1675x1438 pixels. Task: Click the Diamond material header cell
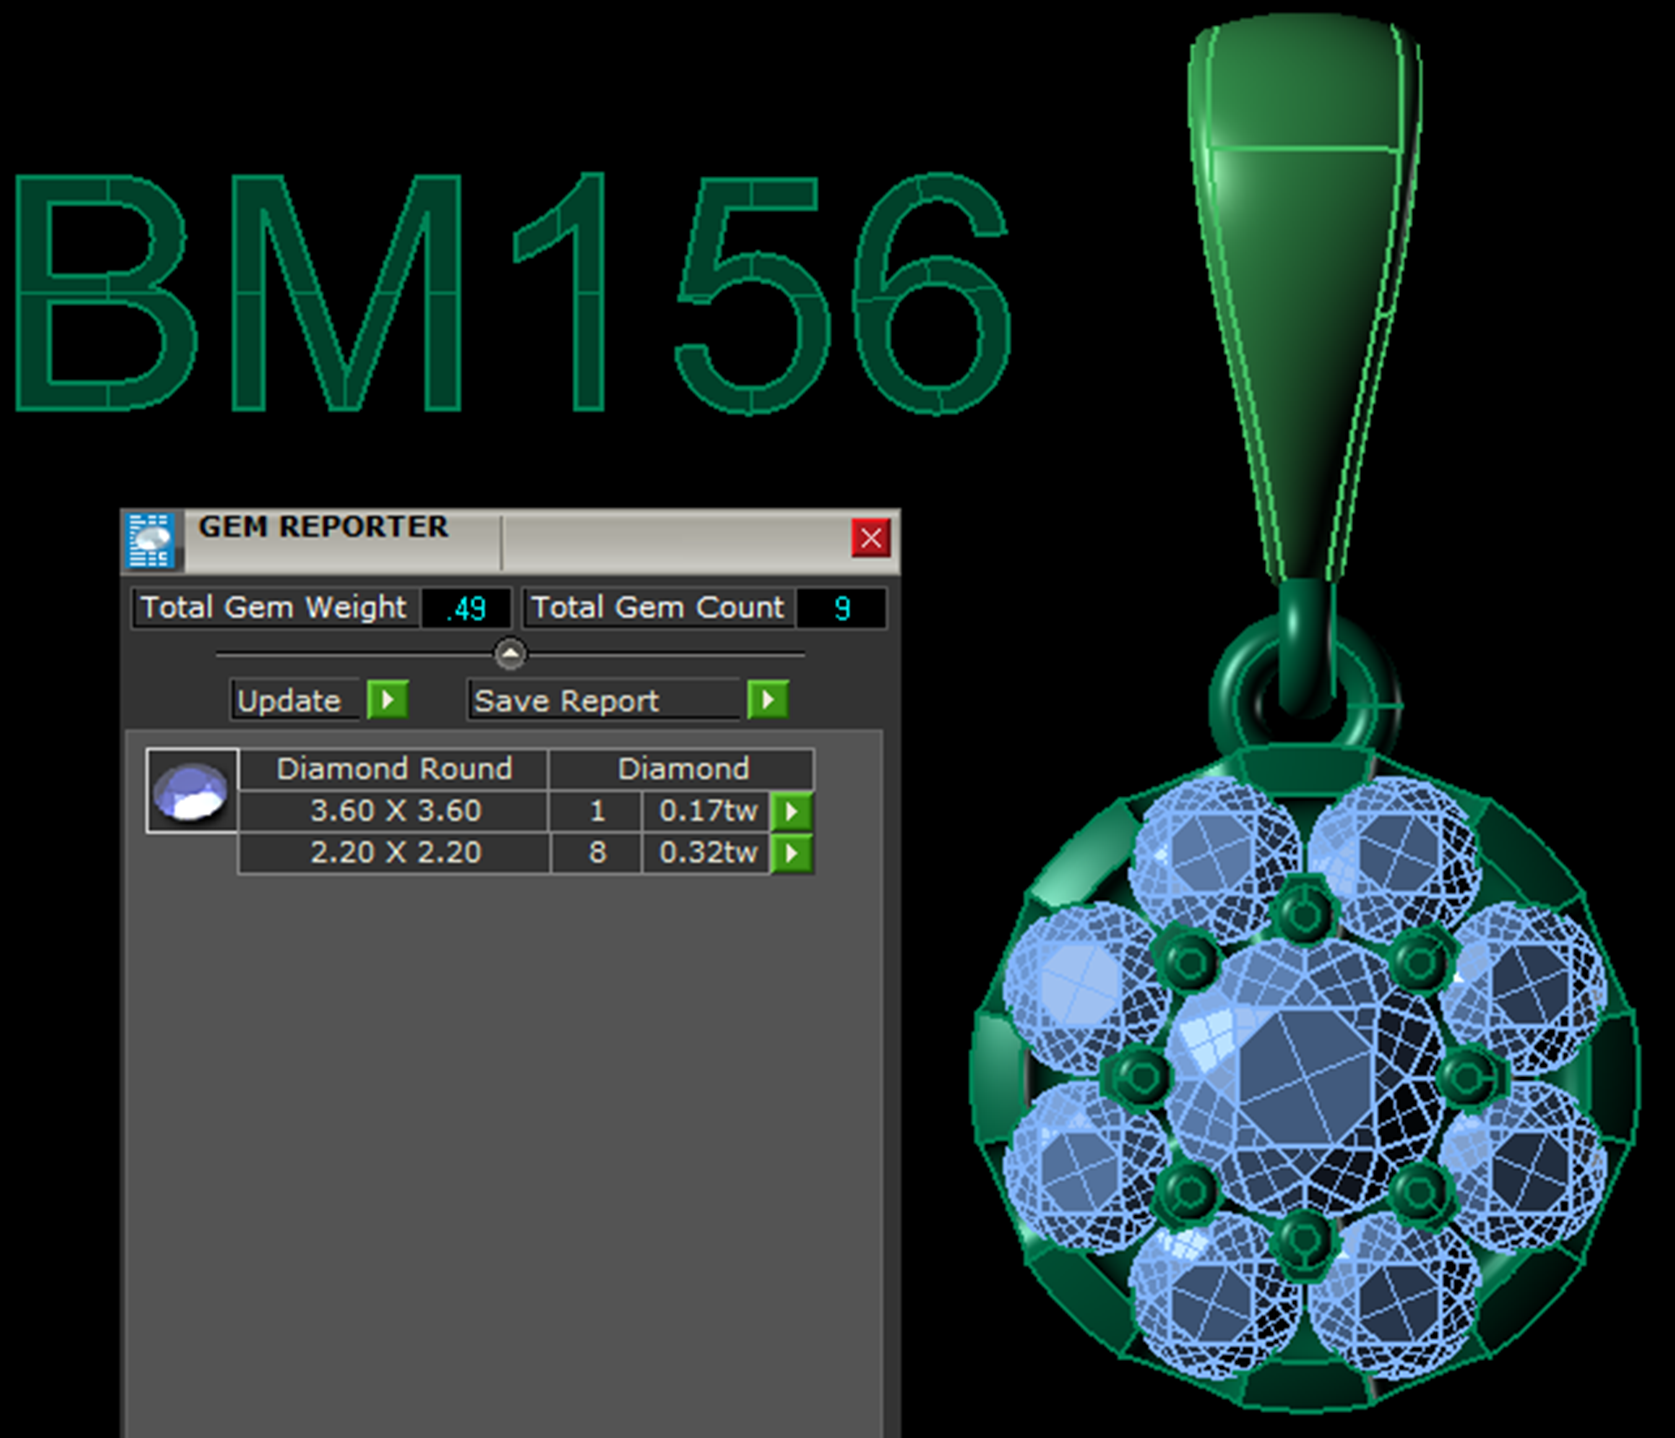pyautogui.click(x=682, y=768)
